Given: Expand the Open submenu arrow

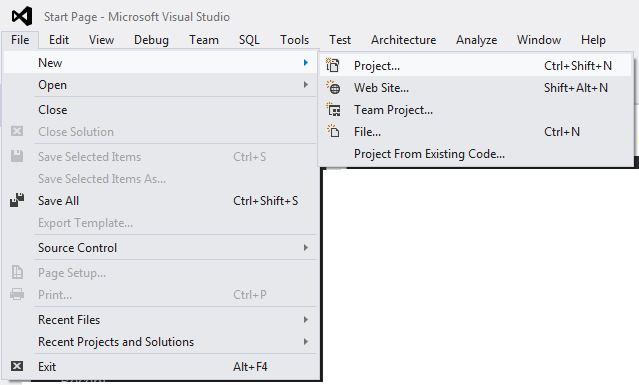Looking at the screenshot, I should (306, 85).
